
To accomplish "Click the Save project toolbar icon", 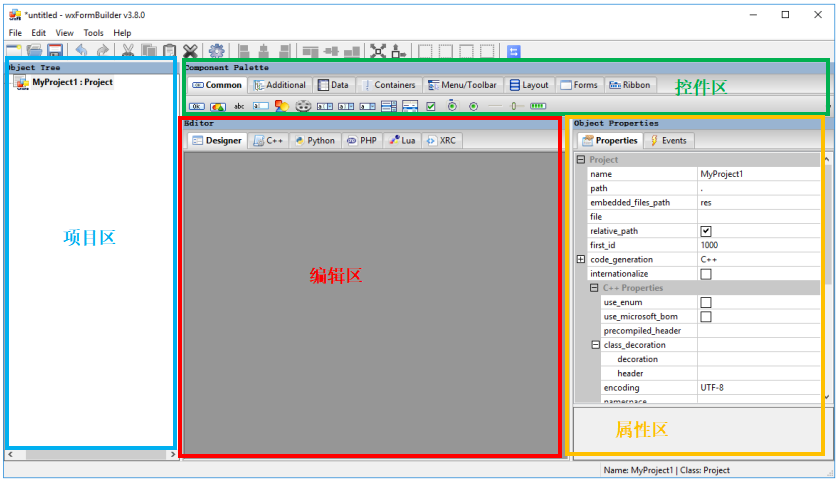I will coord(55,51).
